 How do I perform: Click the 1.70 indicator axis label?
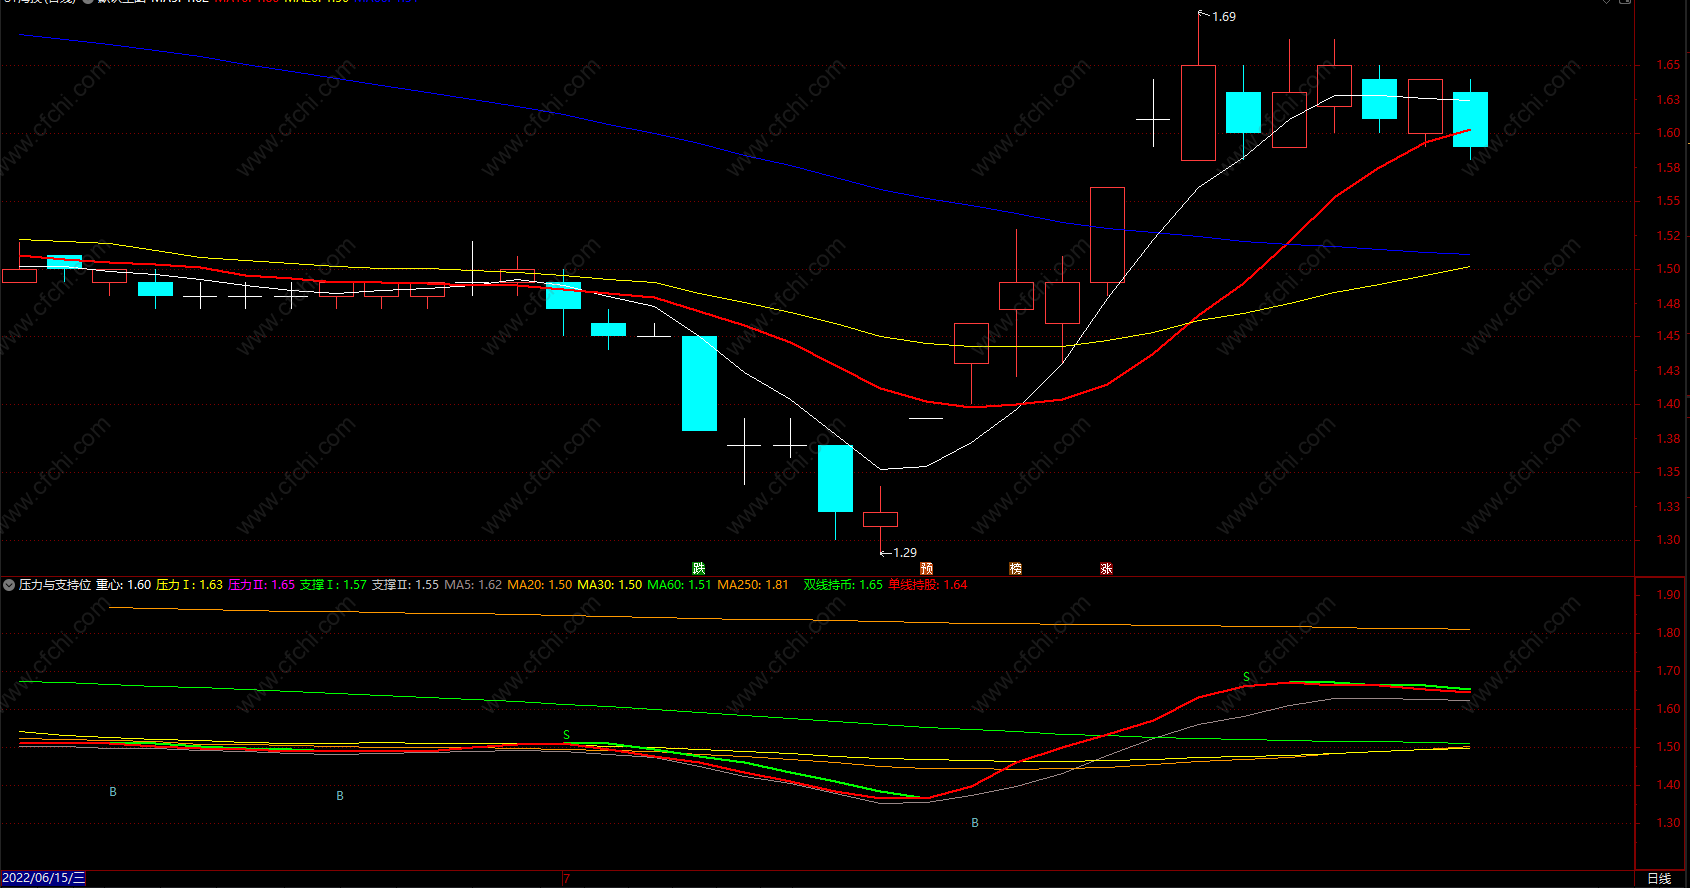1668,671
